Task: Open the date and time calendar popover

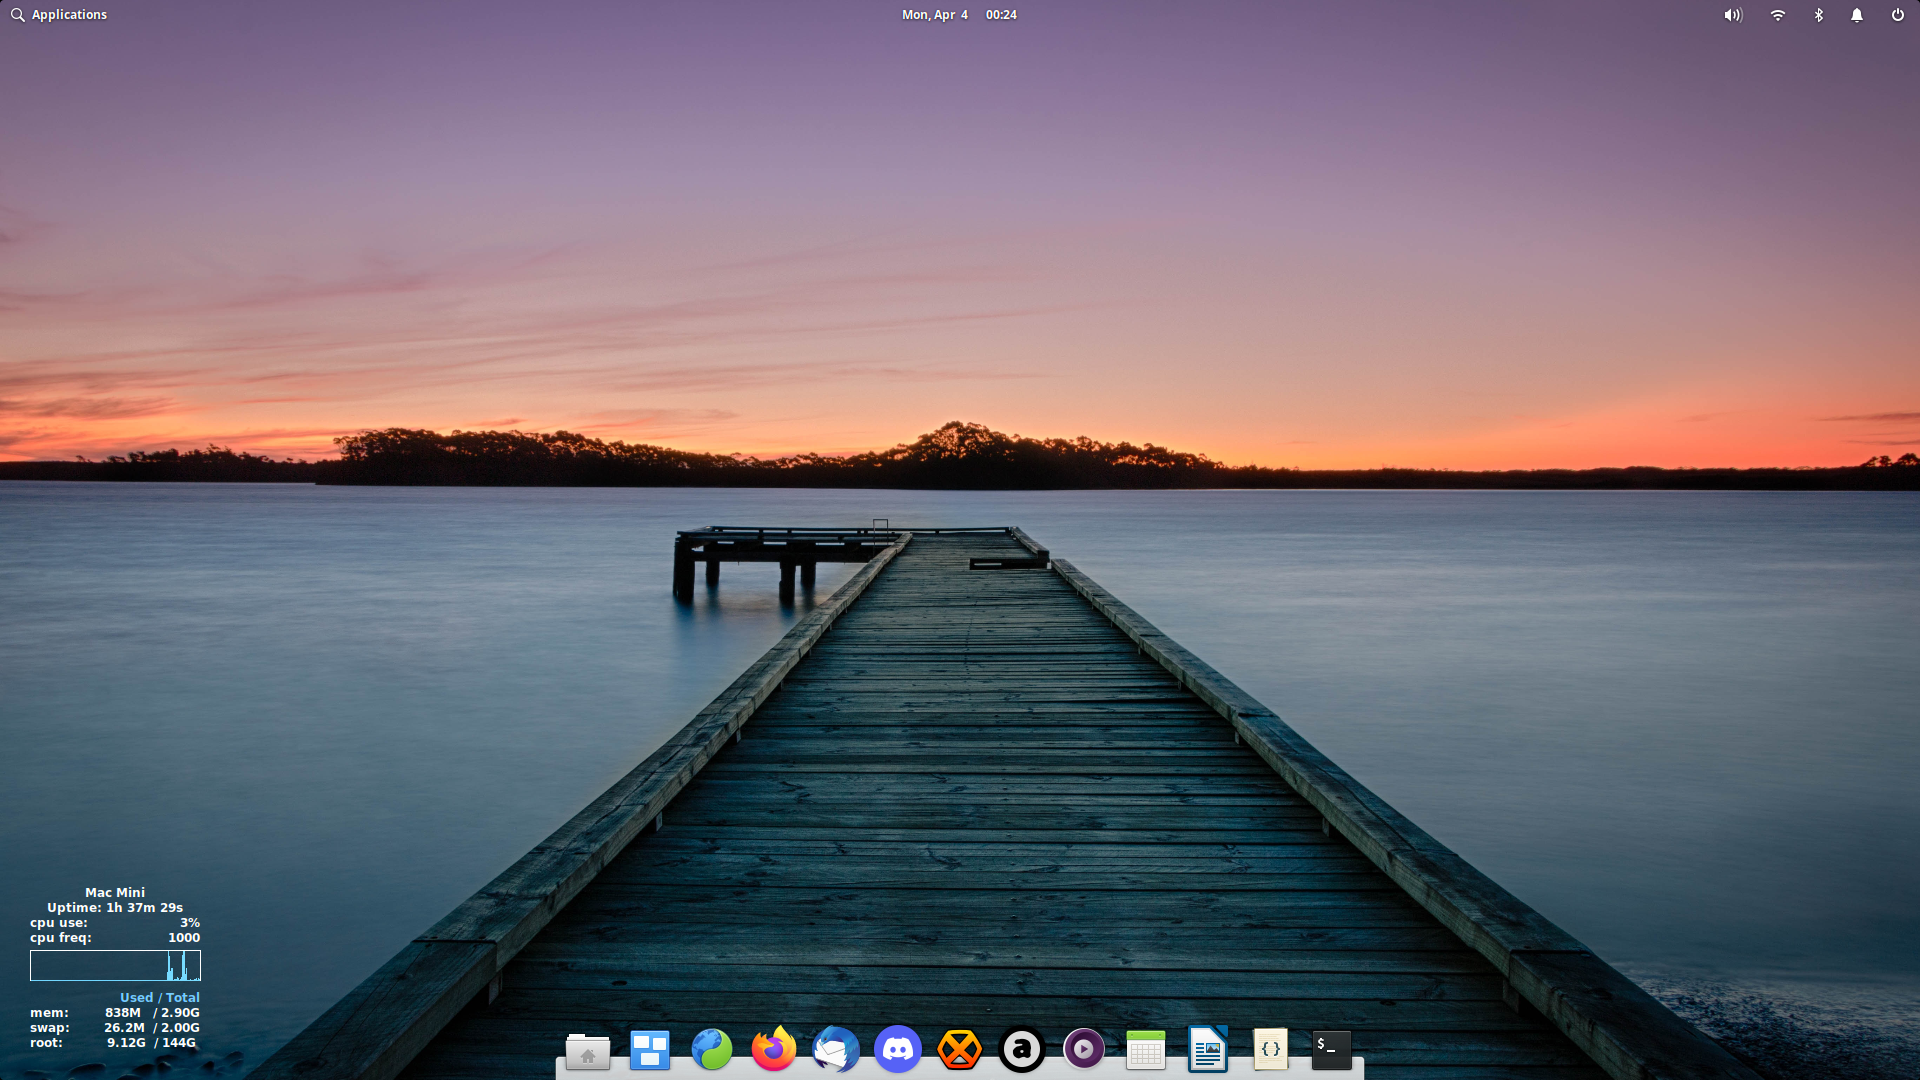Action: tap(959, 15)
